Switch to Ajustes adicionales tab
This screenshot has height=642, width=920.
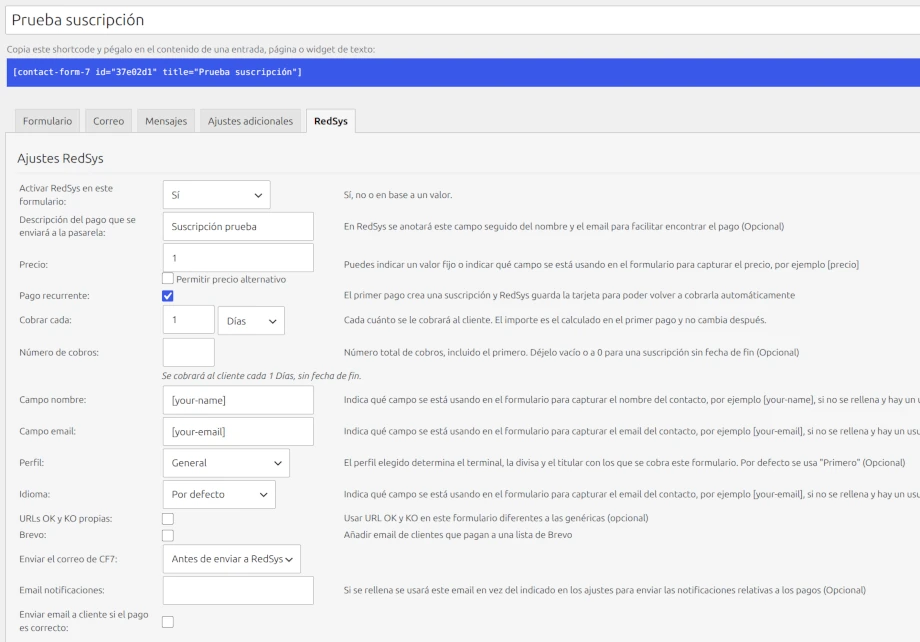pos(251,121)
